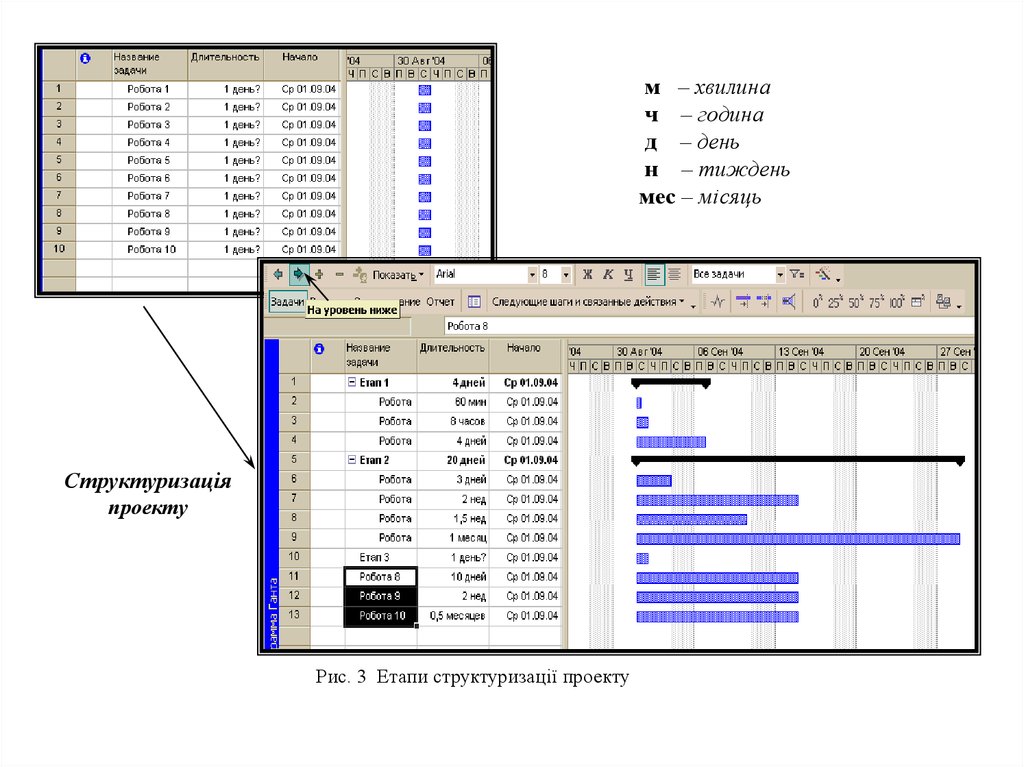Toggle Bold formatting button
The image size is (1024, 767).
coord(588,274)
